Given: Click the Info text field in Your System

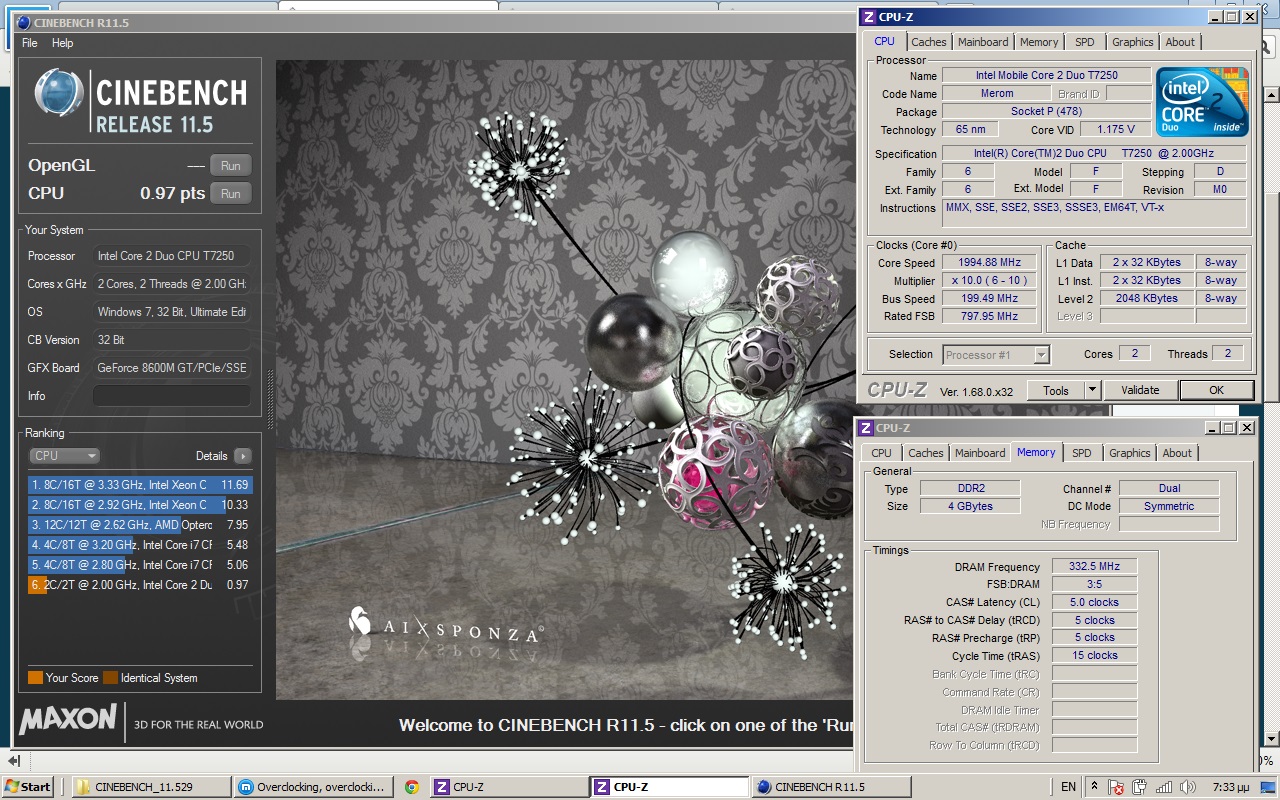Looking at the screenshot, I should [171, 396].
